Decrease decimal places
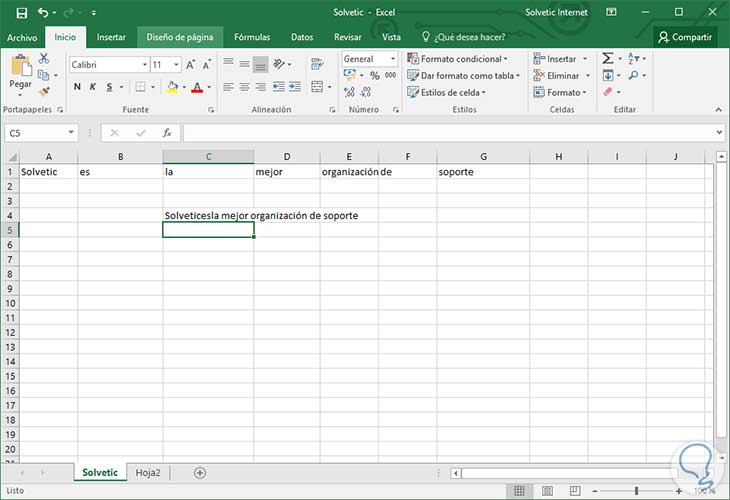The image size is (730, 500). point(366,92)
